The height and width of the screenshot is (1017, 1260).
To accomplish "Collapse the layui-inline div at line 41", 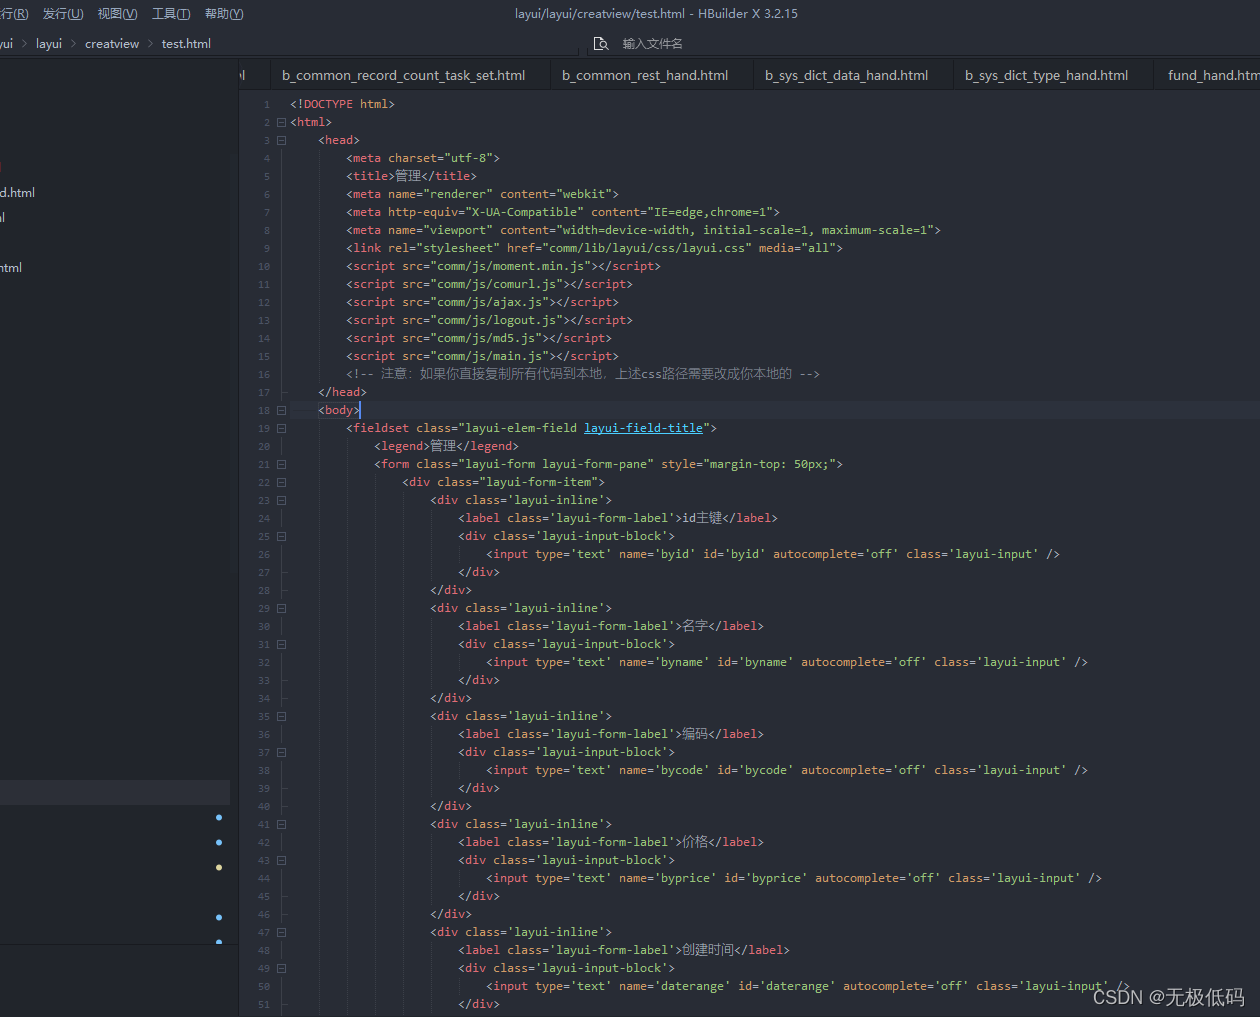I will (x=281, y=824).
